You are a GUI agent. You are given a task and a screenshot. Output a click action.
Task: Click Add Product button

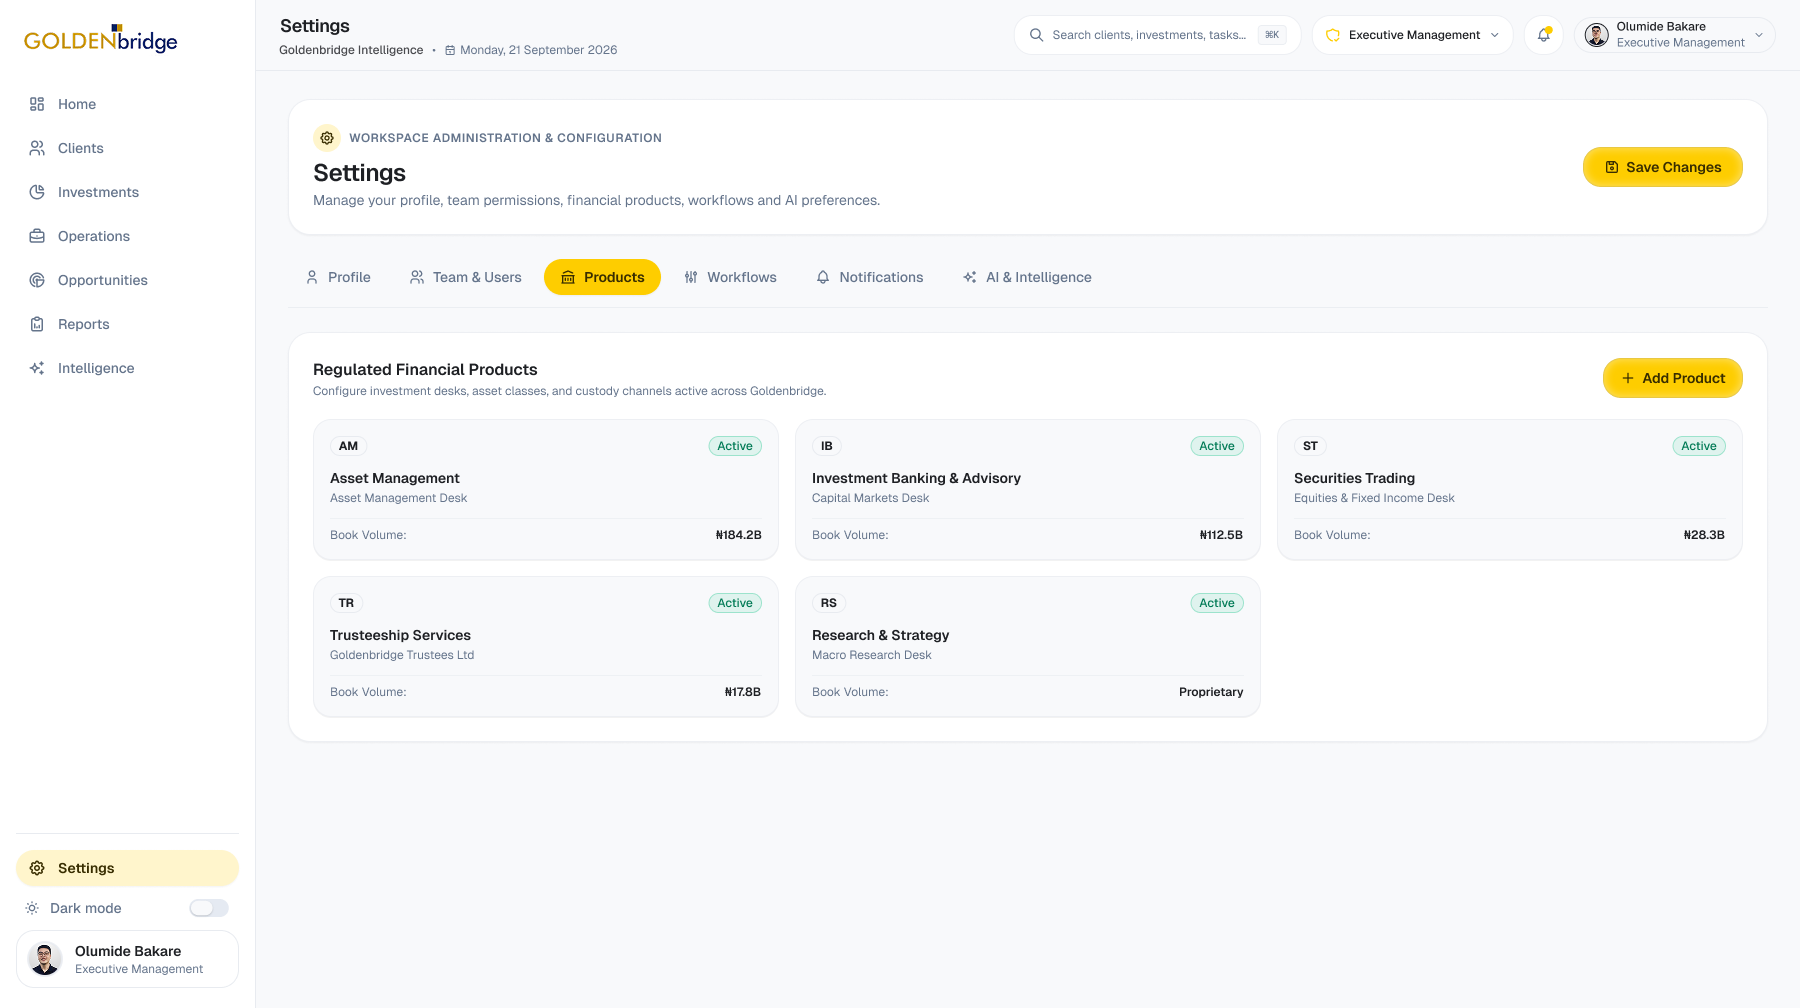click(1672, 378)
